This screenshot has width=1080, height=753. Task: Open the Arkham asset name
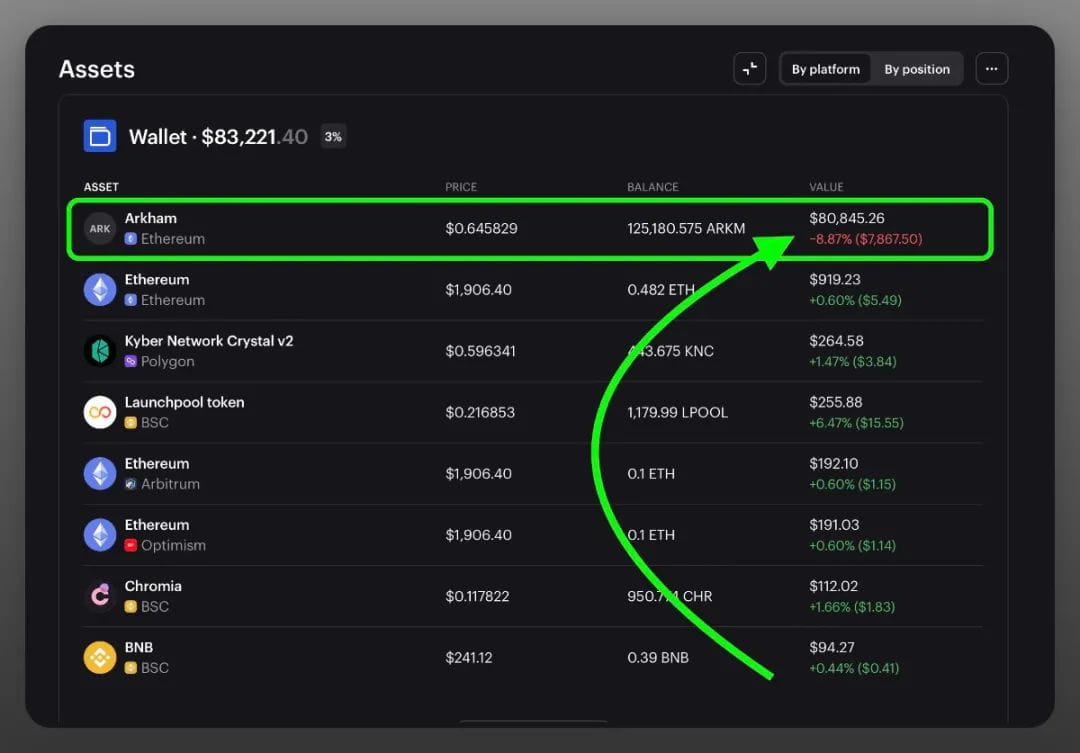(151, 218)
